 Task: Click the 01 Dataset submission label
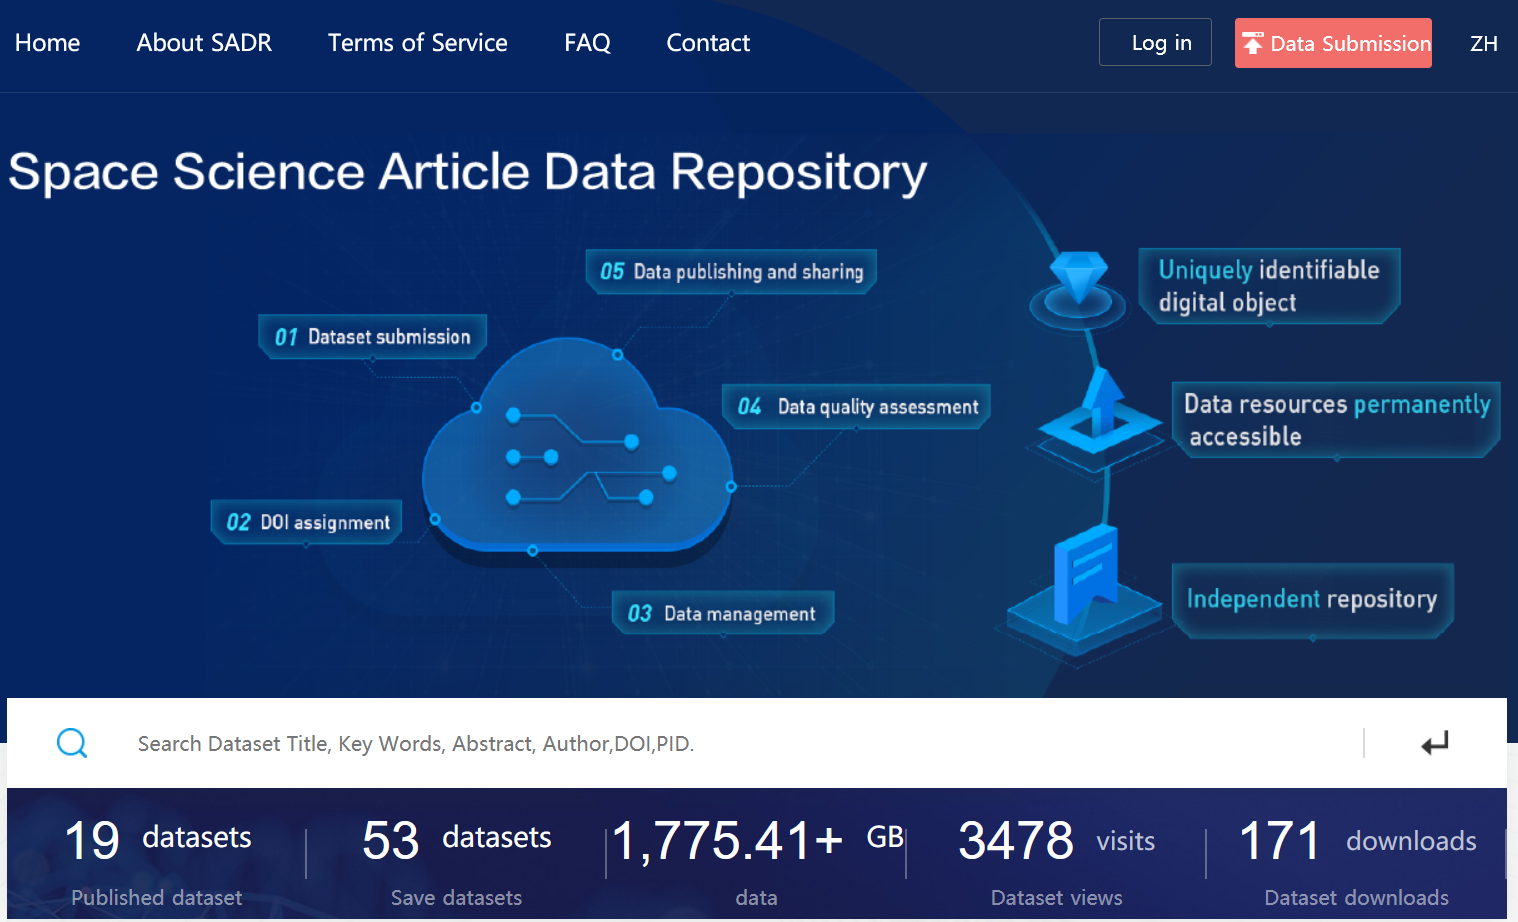coord(373,337)
